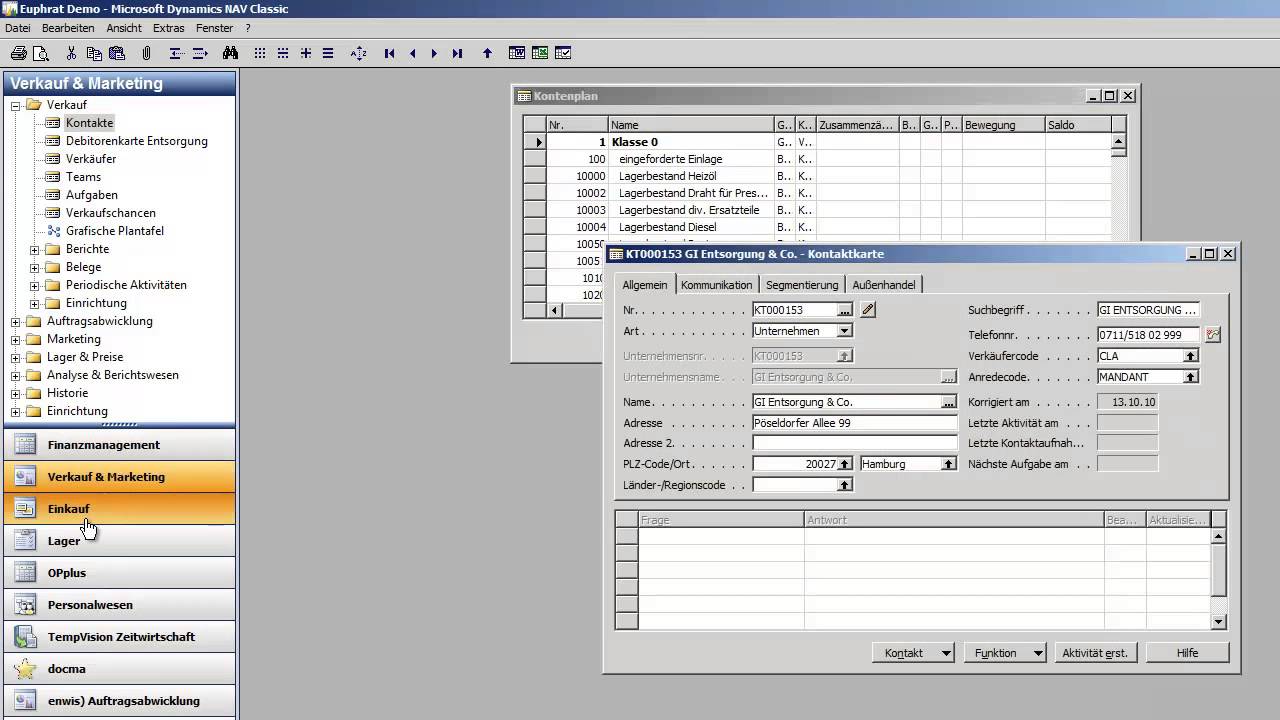Expand the Lager & Preise tree node
This screenshot has width=1280, height=720.
[15, 357]
